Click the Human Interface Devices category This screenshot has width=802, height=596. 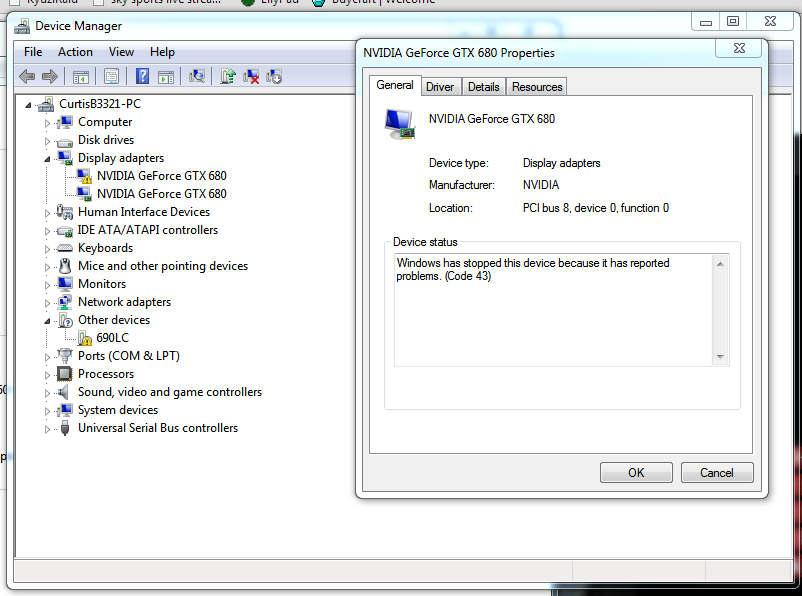tap(144, 212)
